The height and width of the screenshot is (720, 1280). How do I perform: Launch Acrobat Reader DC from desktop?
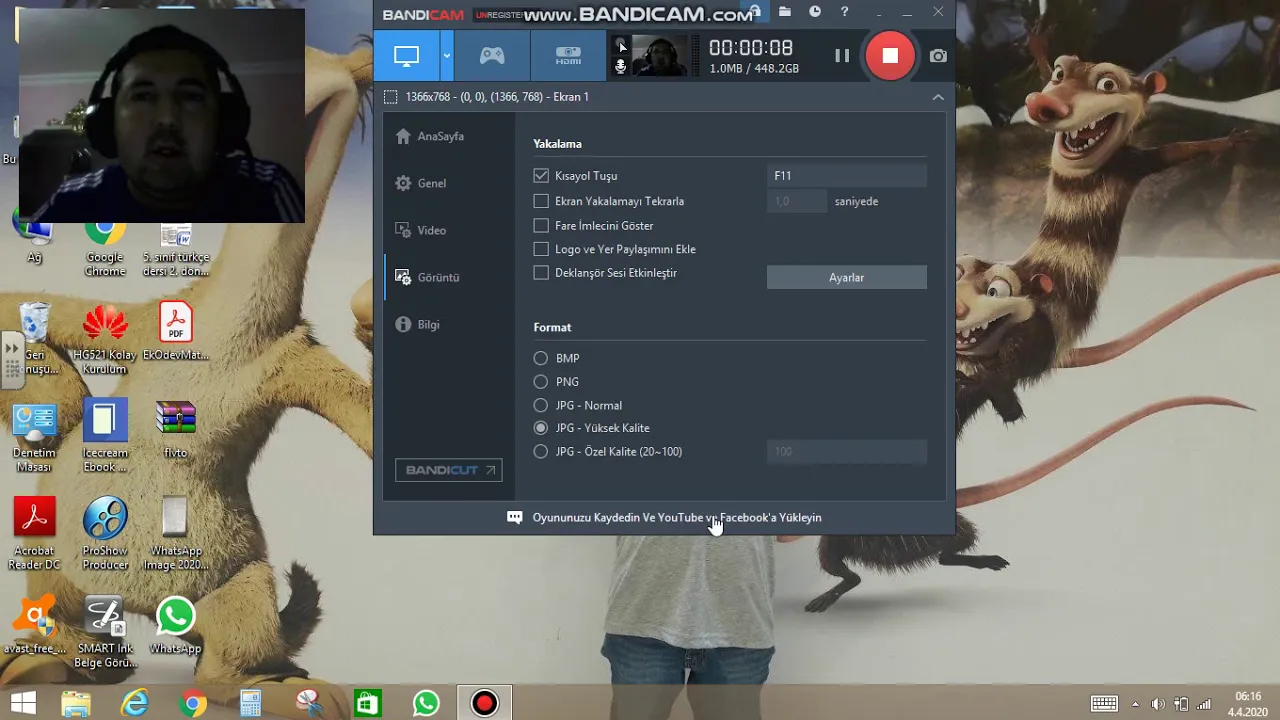35,534
